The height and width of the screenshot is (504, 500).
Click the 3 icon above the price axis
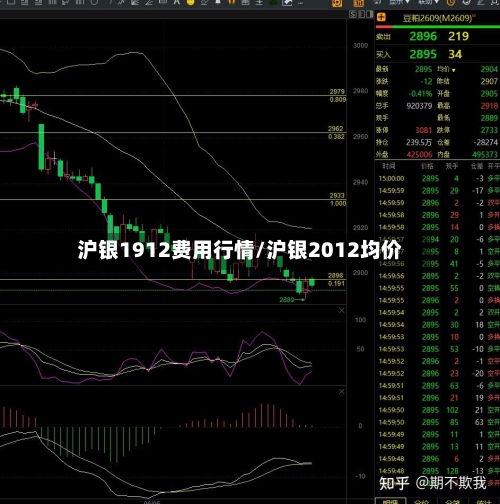pos(361,14)
